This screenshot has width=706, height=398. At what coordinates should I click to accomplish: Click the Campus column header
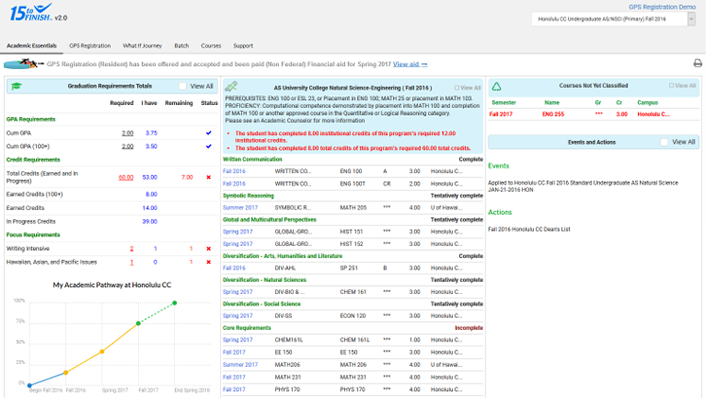pyautogui.click(x=647, y=103)
